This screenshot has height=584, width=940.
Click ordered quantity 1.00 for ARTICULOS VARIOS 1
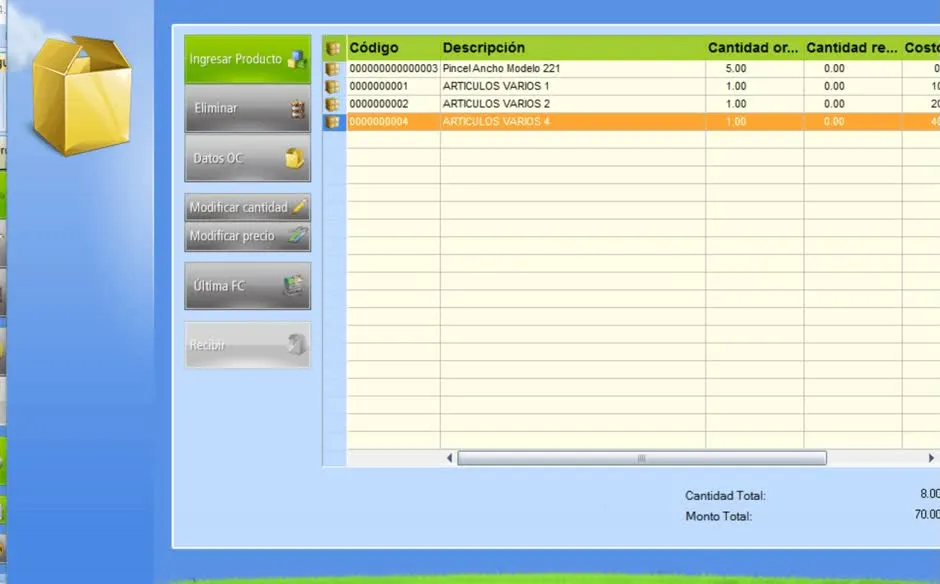click(736, 86)
